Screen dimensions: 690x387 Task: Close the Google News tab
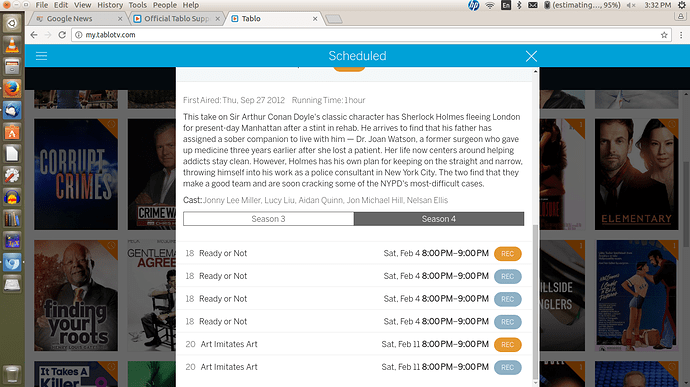(x=120, y=19)
